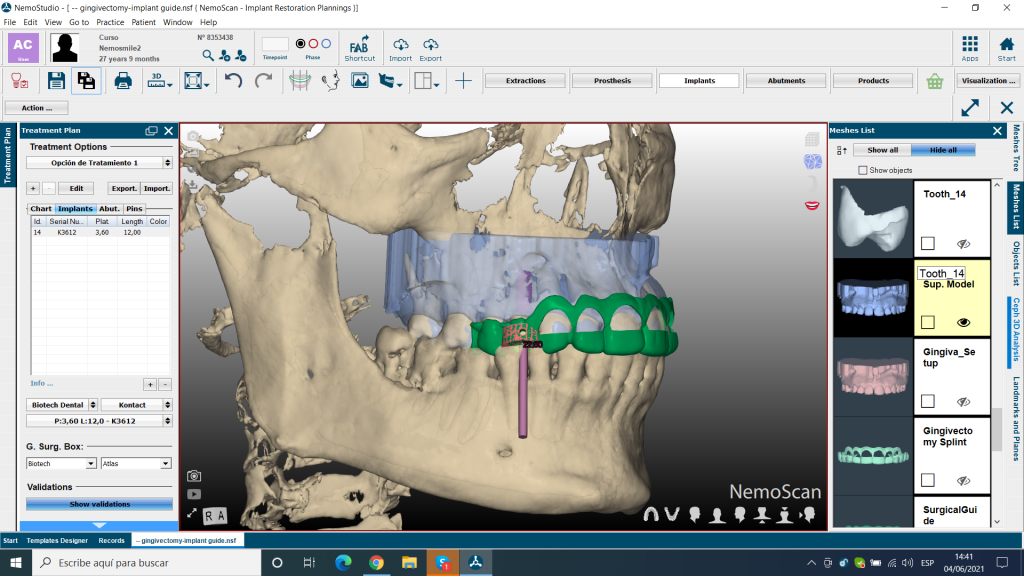Open the Opción de Tratamiento 1 dropdown
The height and width of the screenshot is (576, 1024).
click(99, 163)
